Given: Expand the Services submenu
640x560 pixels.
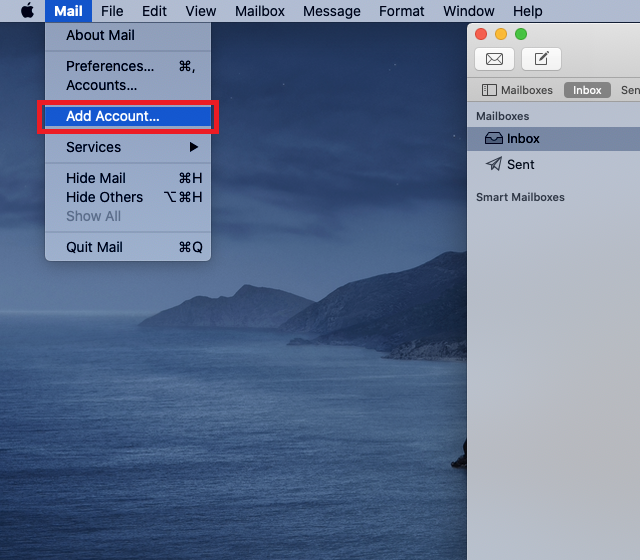Looking at the screenshot, I should click(128, 147).
